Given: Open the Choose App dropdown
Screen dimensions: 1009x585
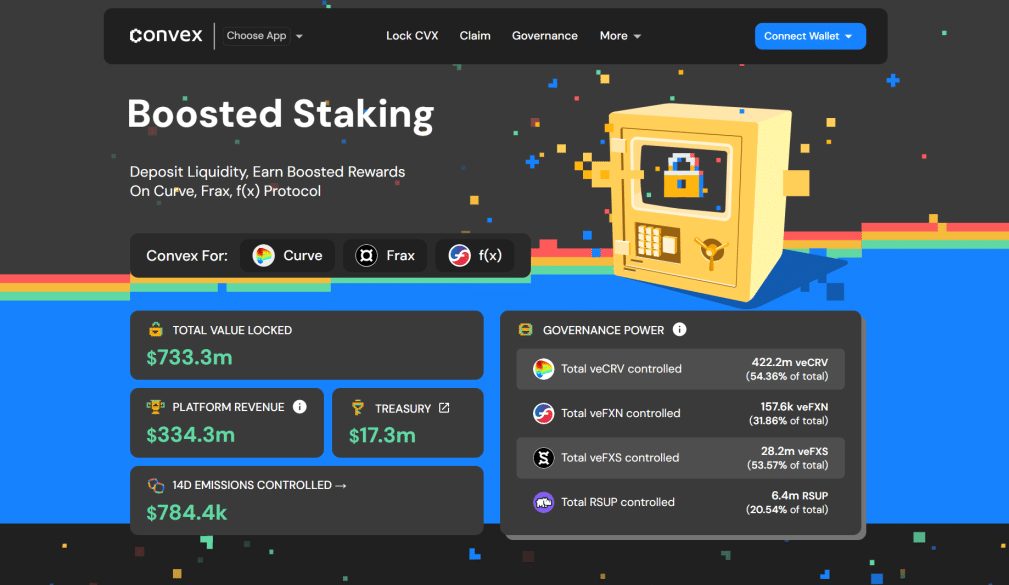Looking at the screenshot, I should [263, 36].
